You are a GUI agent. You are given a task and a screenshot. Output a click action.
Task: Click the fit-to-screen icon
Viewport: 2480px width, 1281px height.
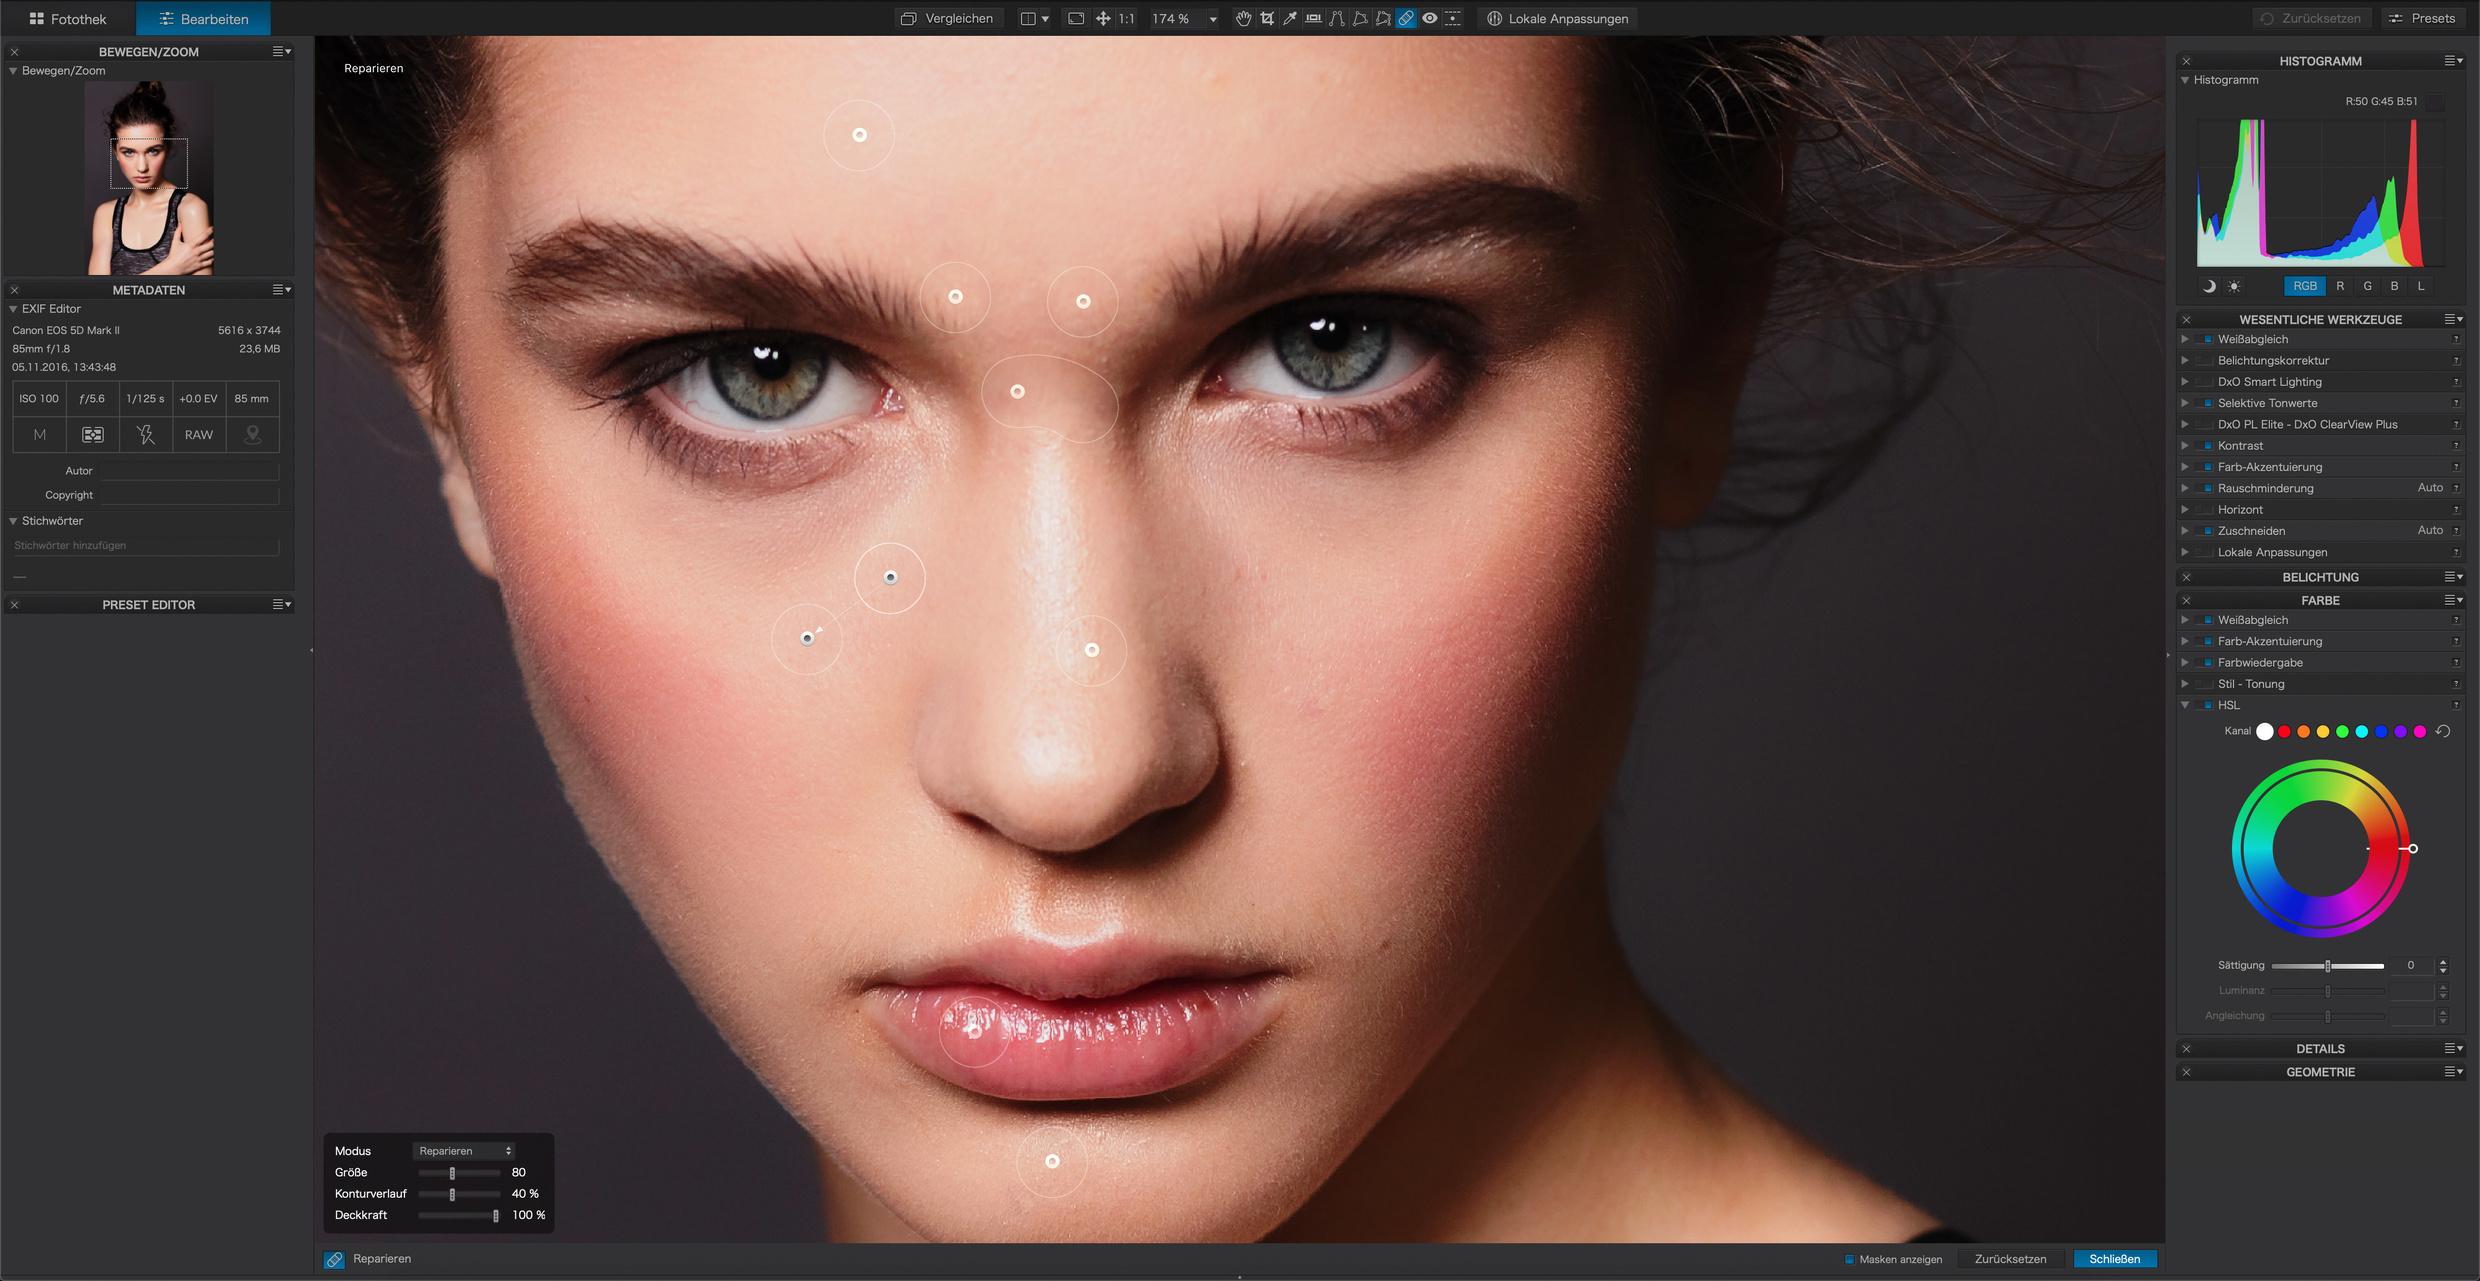click(1076, 18)
